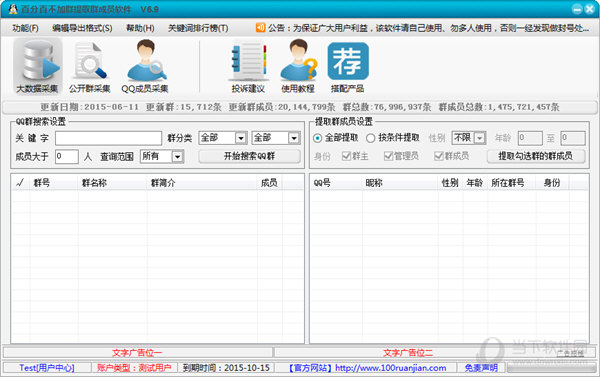Image resolution: width=600 pixels, height=377 pixels.
Task: Open Test[用户中心] link
Action: (x=47, y=368)
